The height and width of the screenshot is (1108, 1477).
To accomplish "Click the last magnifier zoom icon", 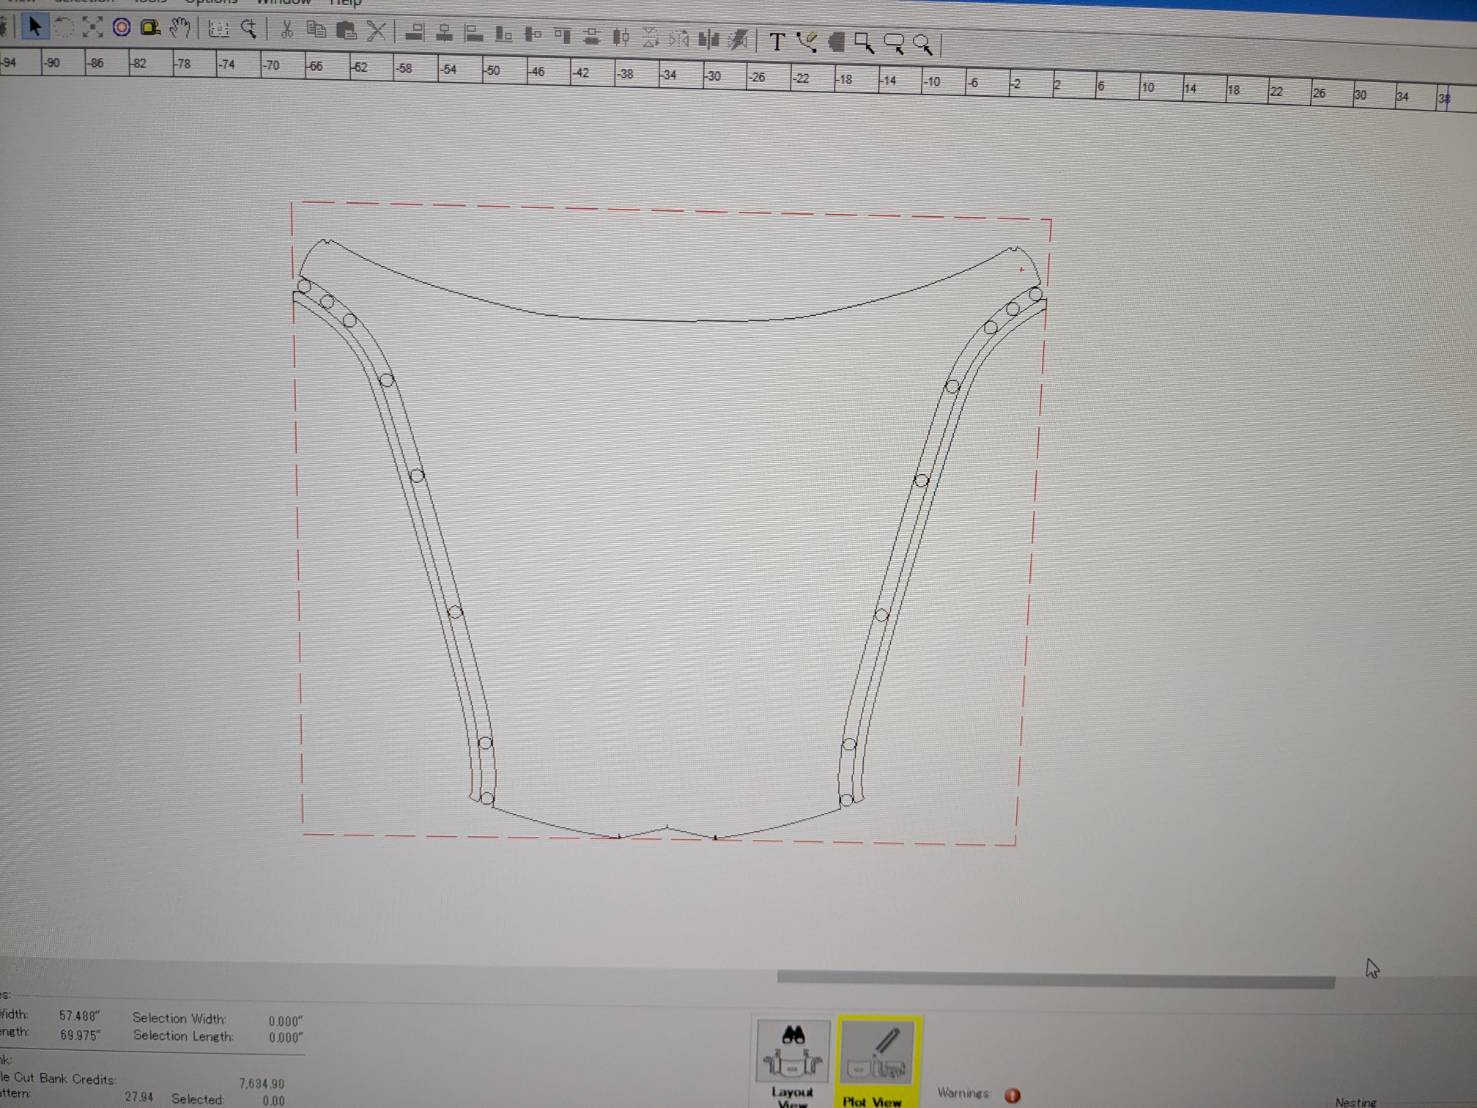I will coord(923,44).
